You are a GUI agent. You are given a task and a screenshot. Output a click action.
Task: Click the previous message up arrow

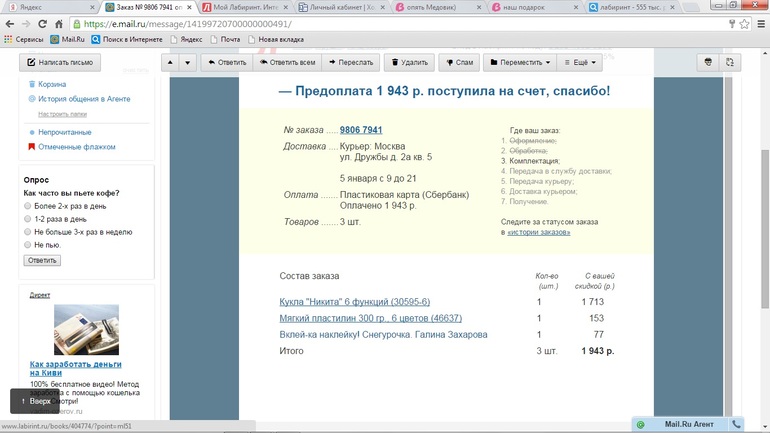tap(170, 62)
